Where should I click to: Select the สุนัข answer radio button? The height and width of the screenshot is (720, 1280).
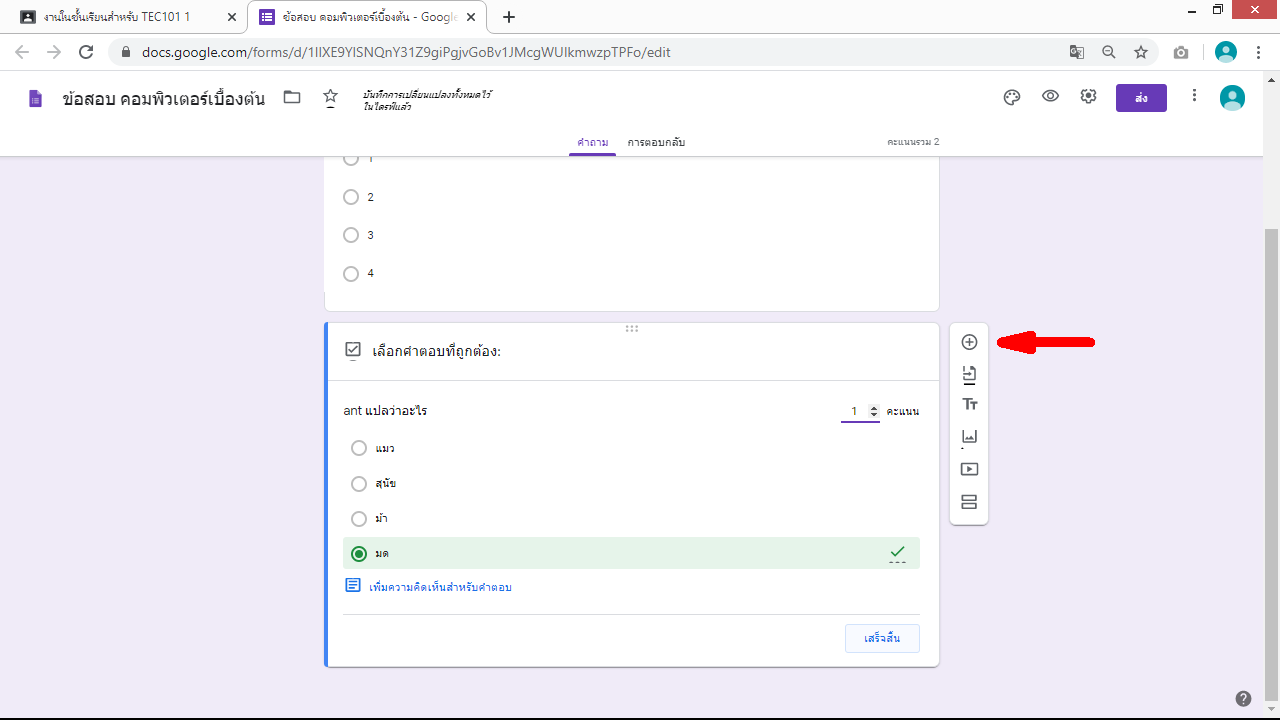coord(359,484)
